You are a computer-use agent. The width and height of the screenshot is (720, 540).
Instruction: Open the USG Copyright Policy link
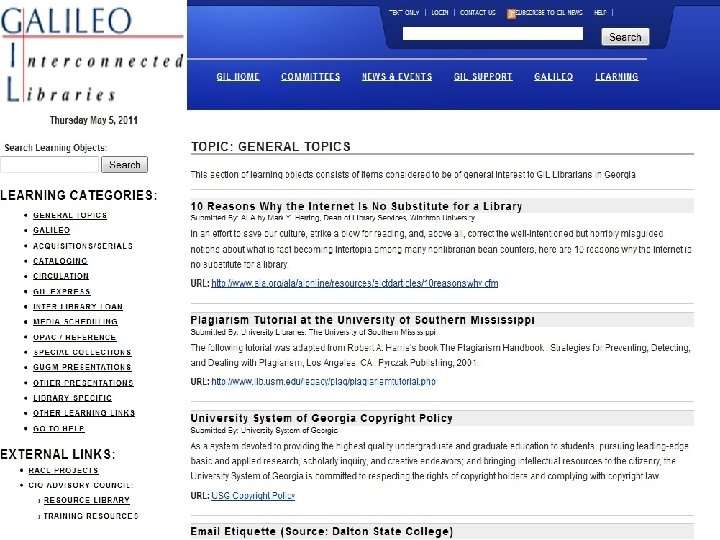click(253, 495)
